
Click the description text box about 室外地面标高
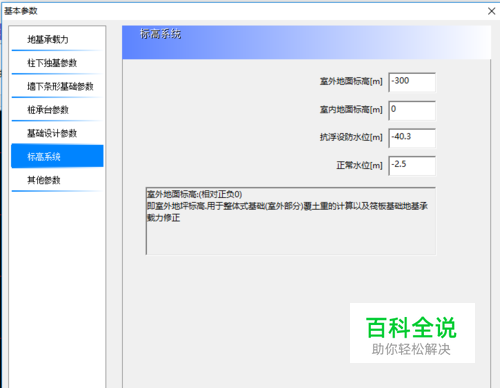tap(291, 221)
